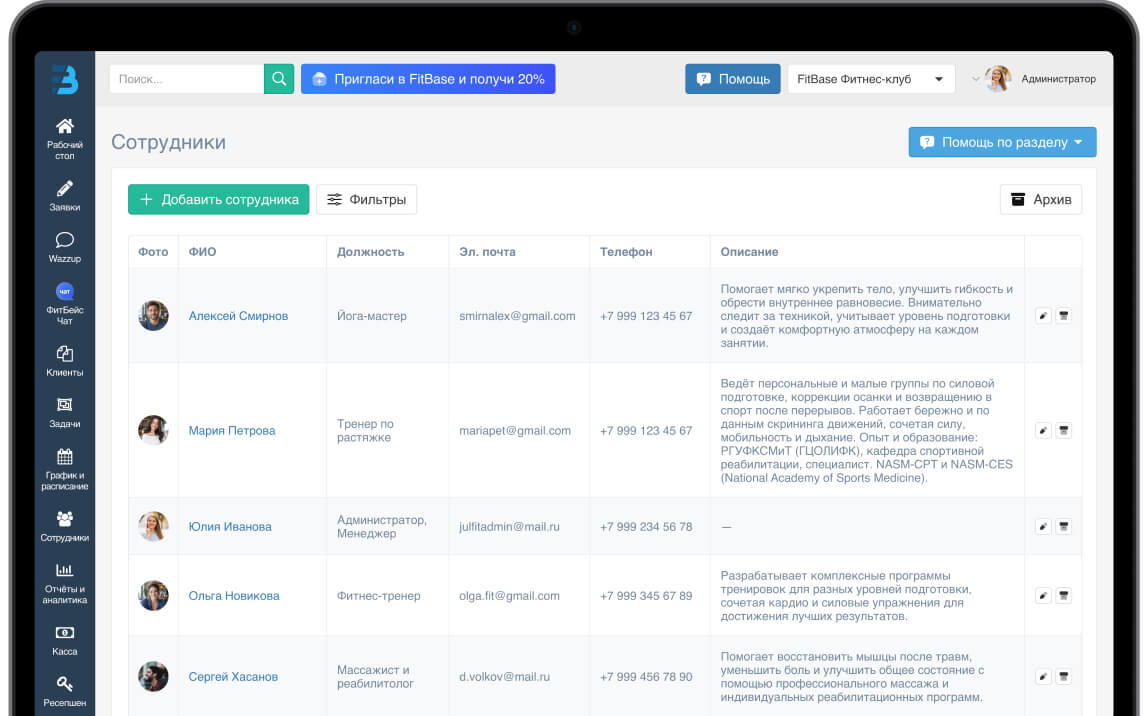This screenshot has width=1146, height=716.
Task: Expand the chevron beside the administrator avatar
Action: (x=975, y=79)
